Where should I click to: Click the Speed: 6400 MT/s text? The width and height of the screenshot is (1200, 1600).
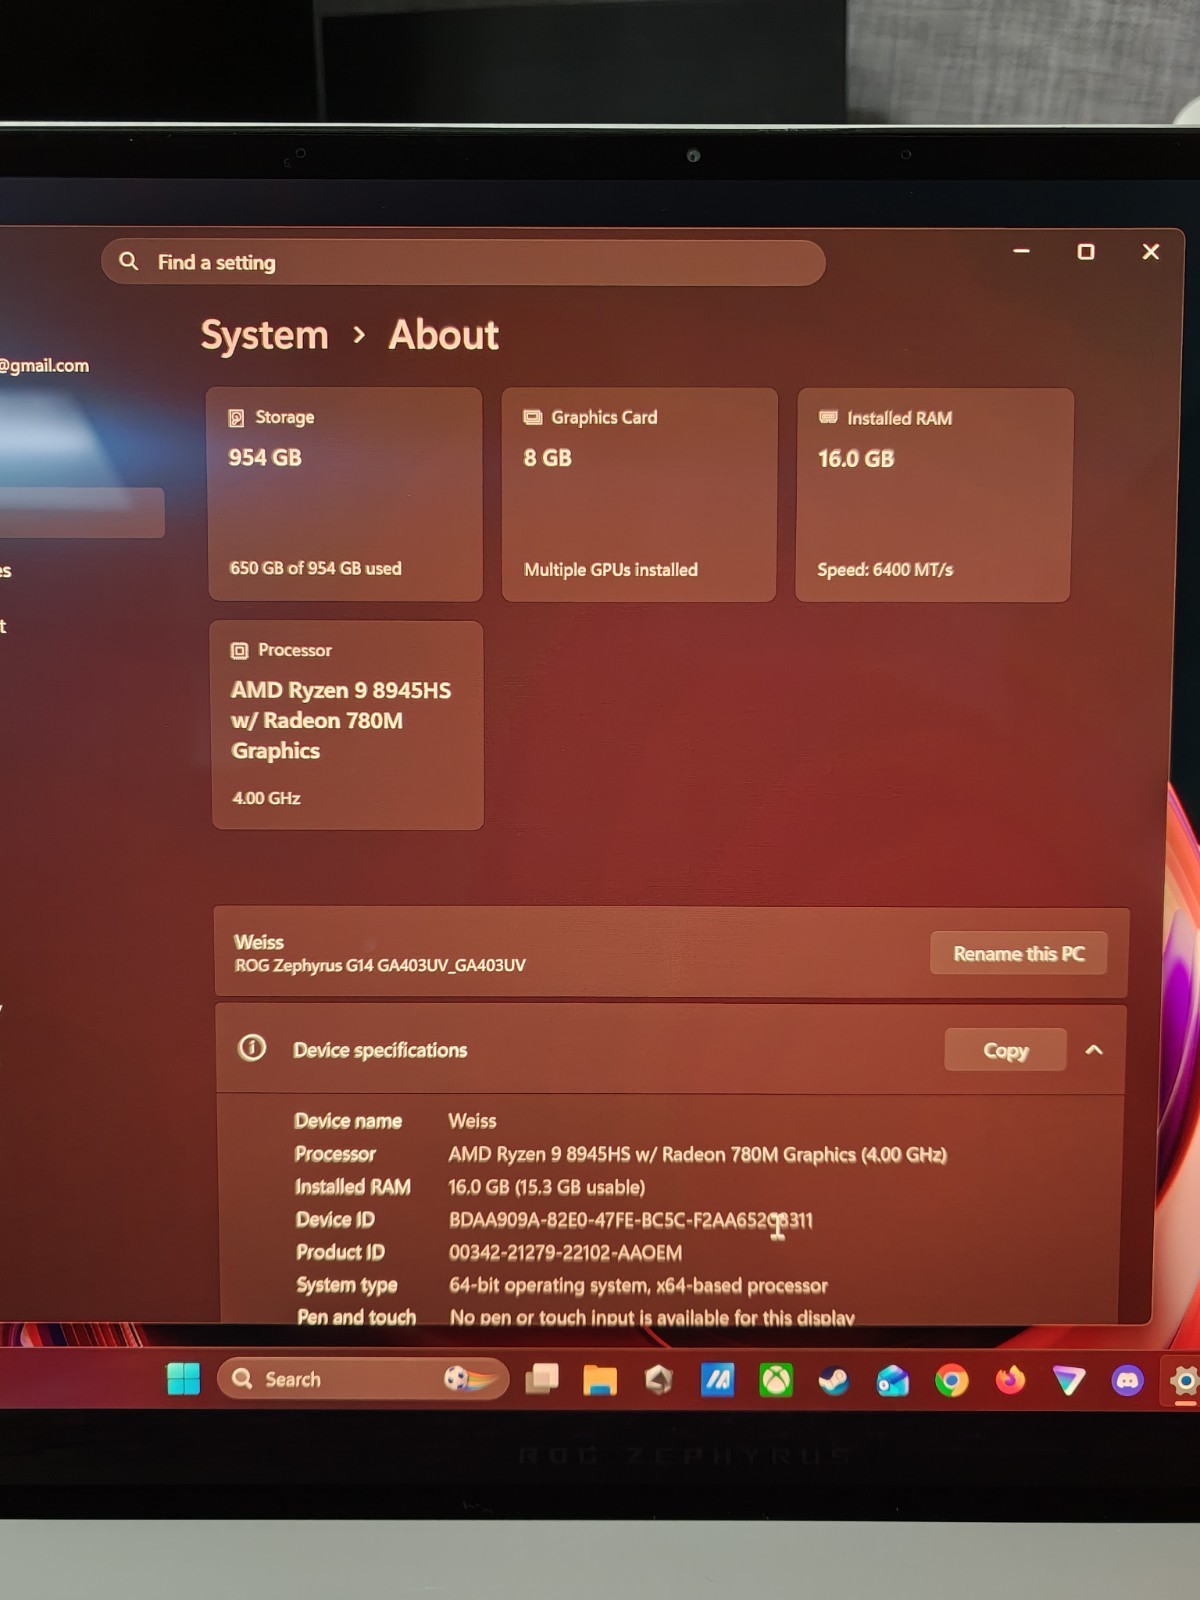click(885, 570)
